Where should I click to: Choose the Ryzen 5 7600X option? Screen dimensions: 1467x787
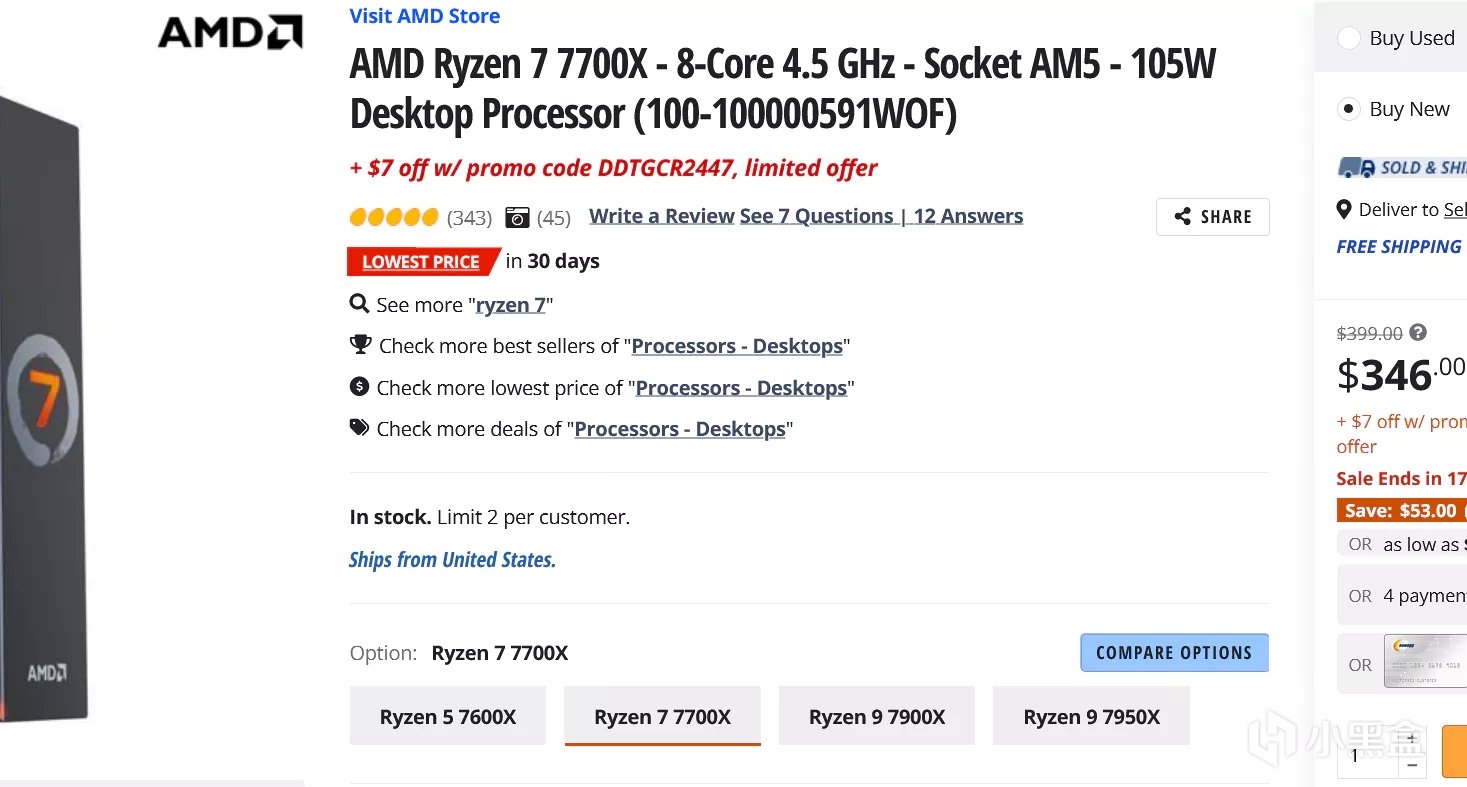(448, 716)
